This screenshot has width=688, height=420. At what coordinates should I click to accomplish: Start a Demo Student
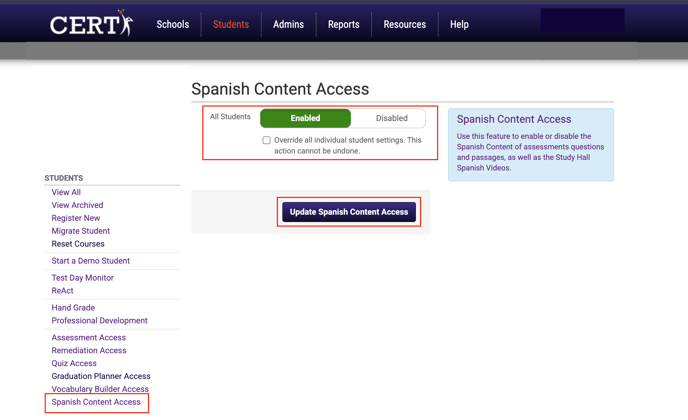(90, 261)
